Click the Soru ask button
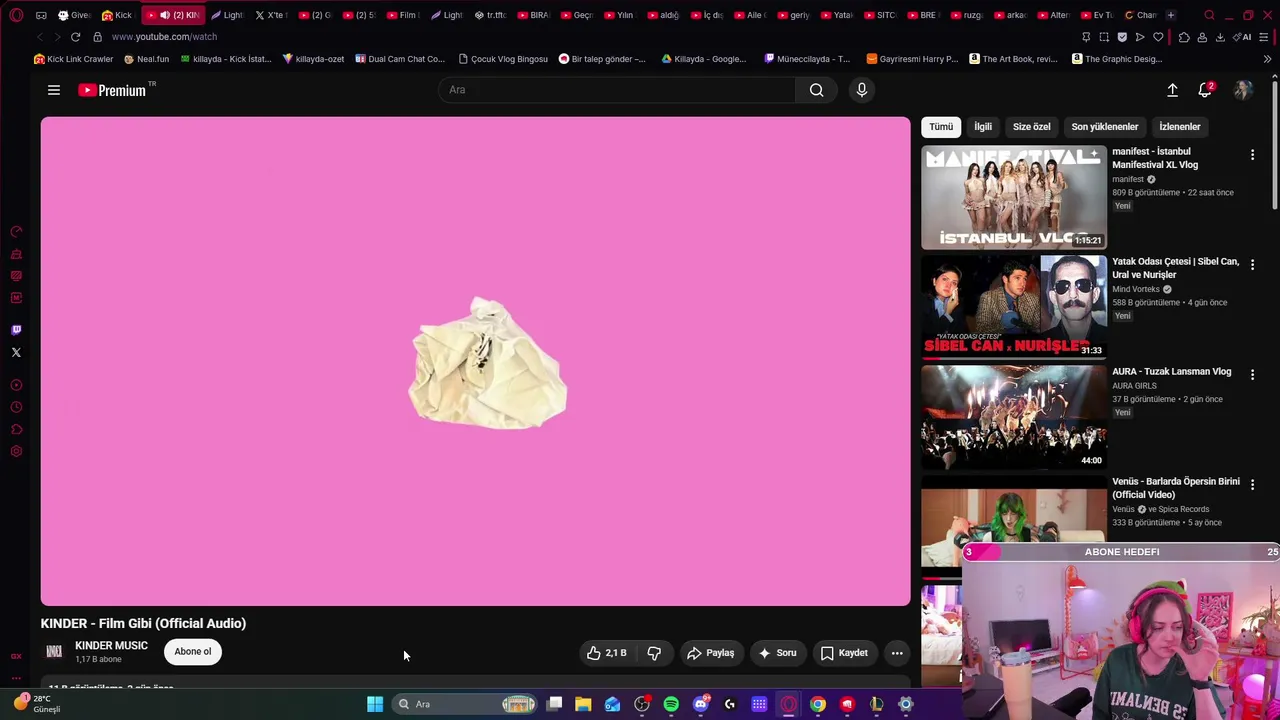 [x=778, y=653]
